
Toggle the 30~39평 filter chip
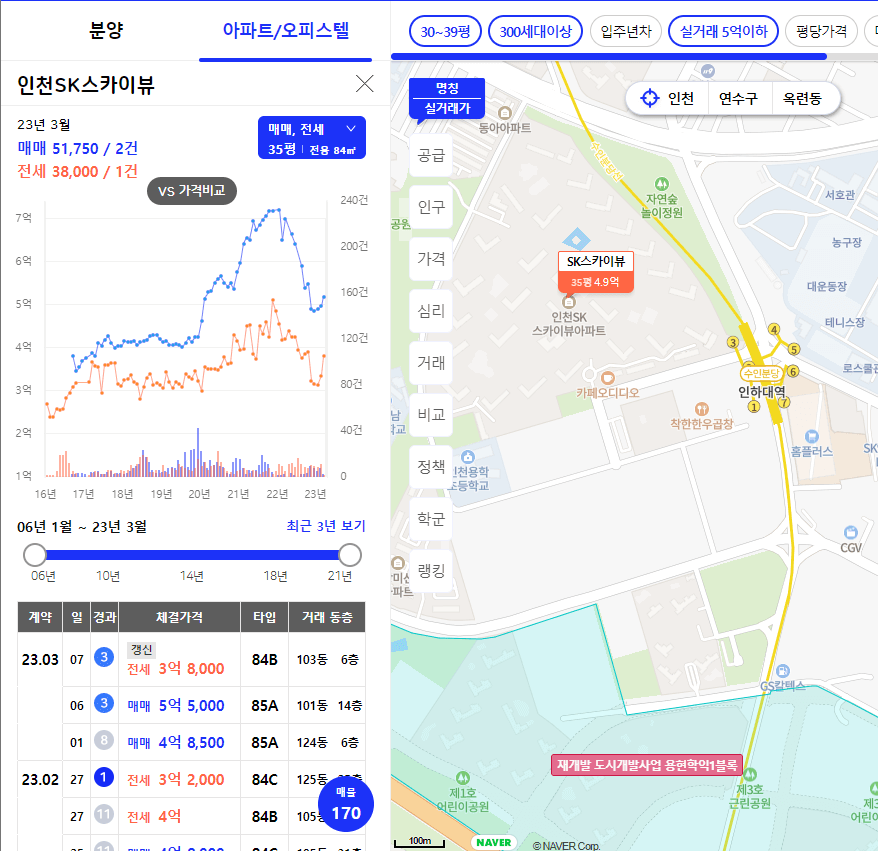tap(445, 31)
